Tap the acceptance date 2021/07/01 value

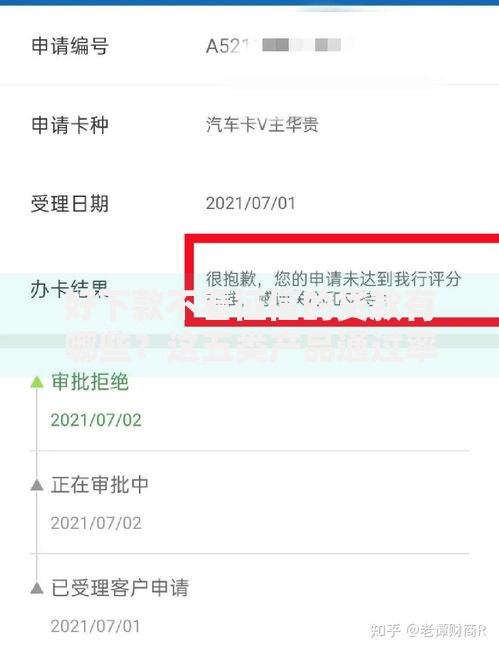pyautogui.click(x=250, y=203)
